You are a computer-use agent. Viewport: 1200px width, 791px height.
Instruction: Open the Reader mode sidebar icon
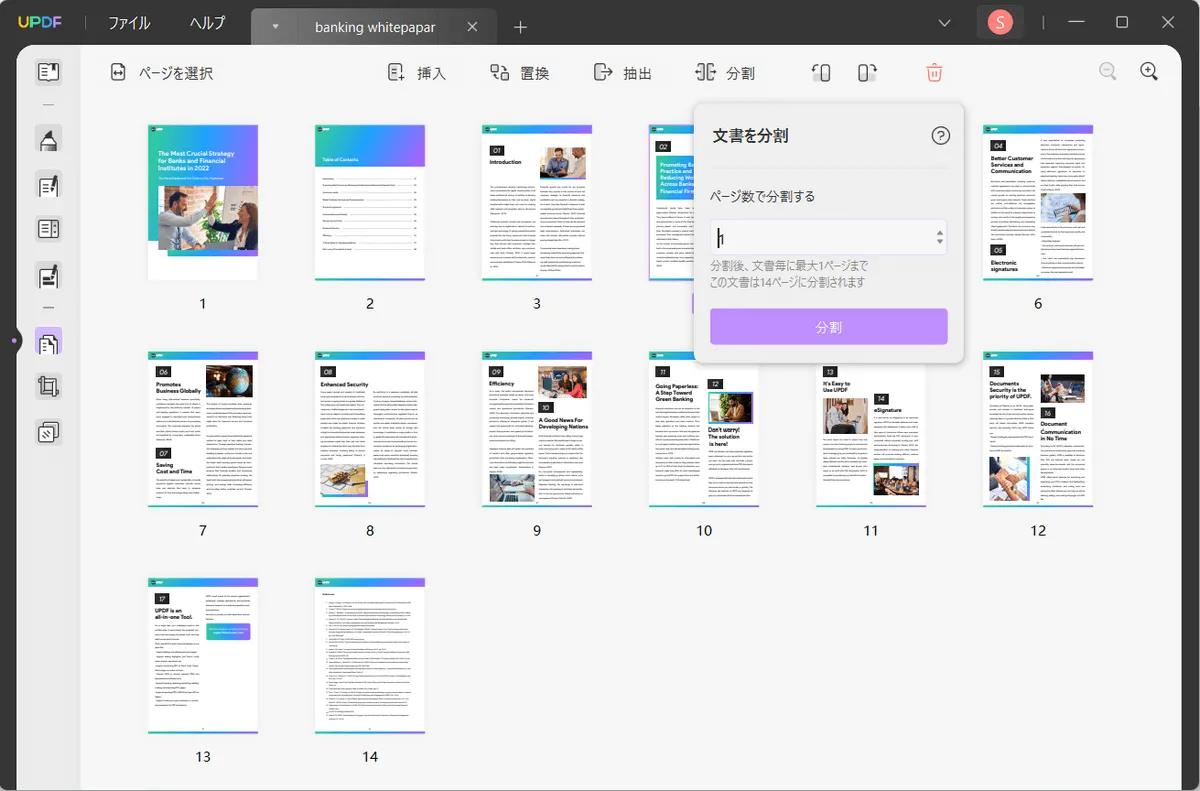click(48, 72)
